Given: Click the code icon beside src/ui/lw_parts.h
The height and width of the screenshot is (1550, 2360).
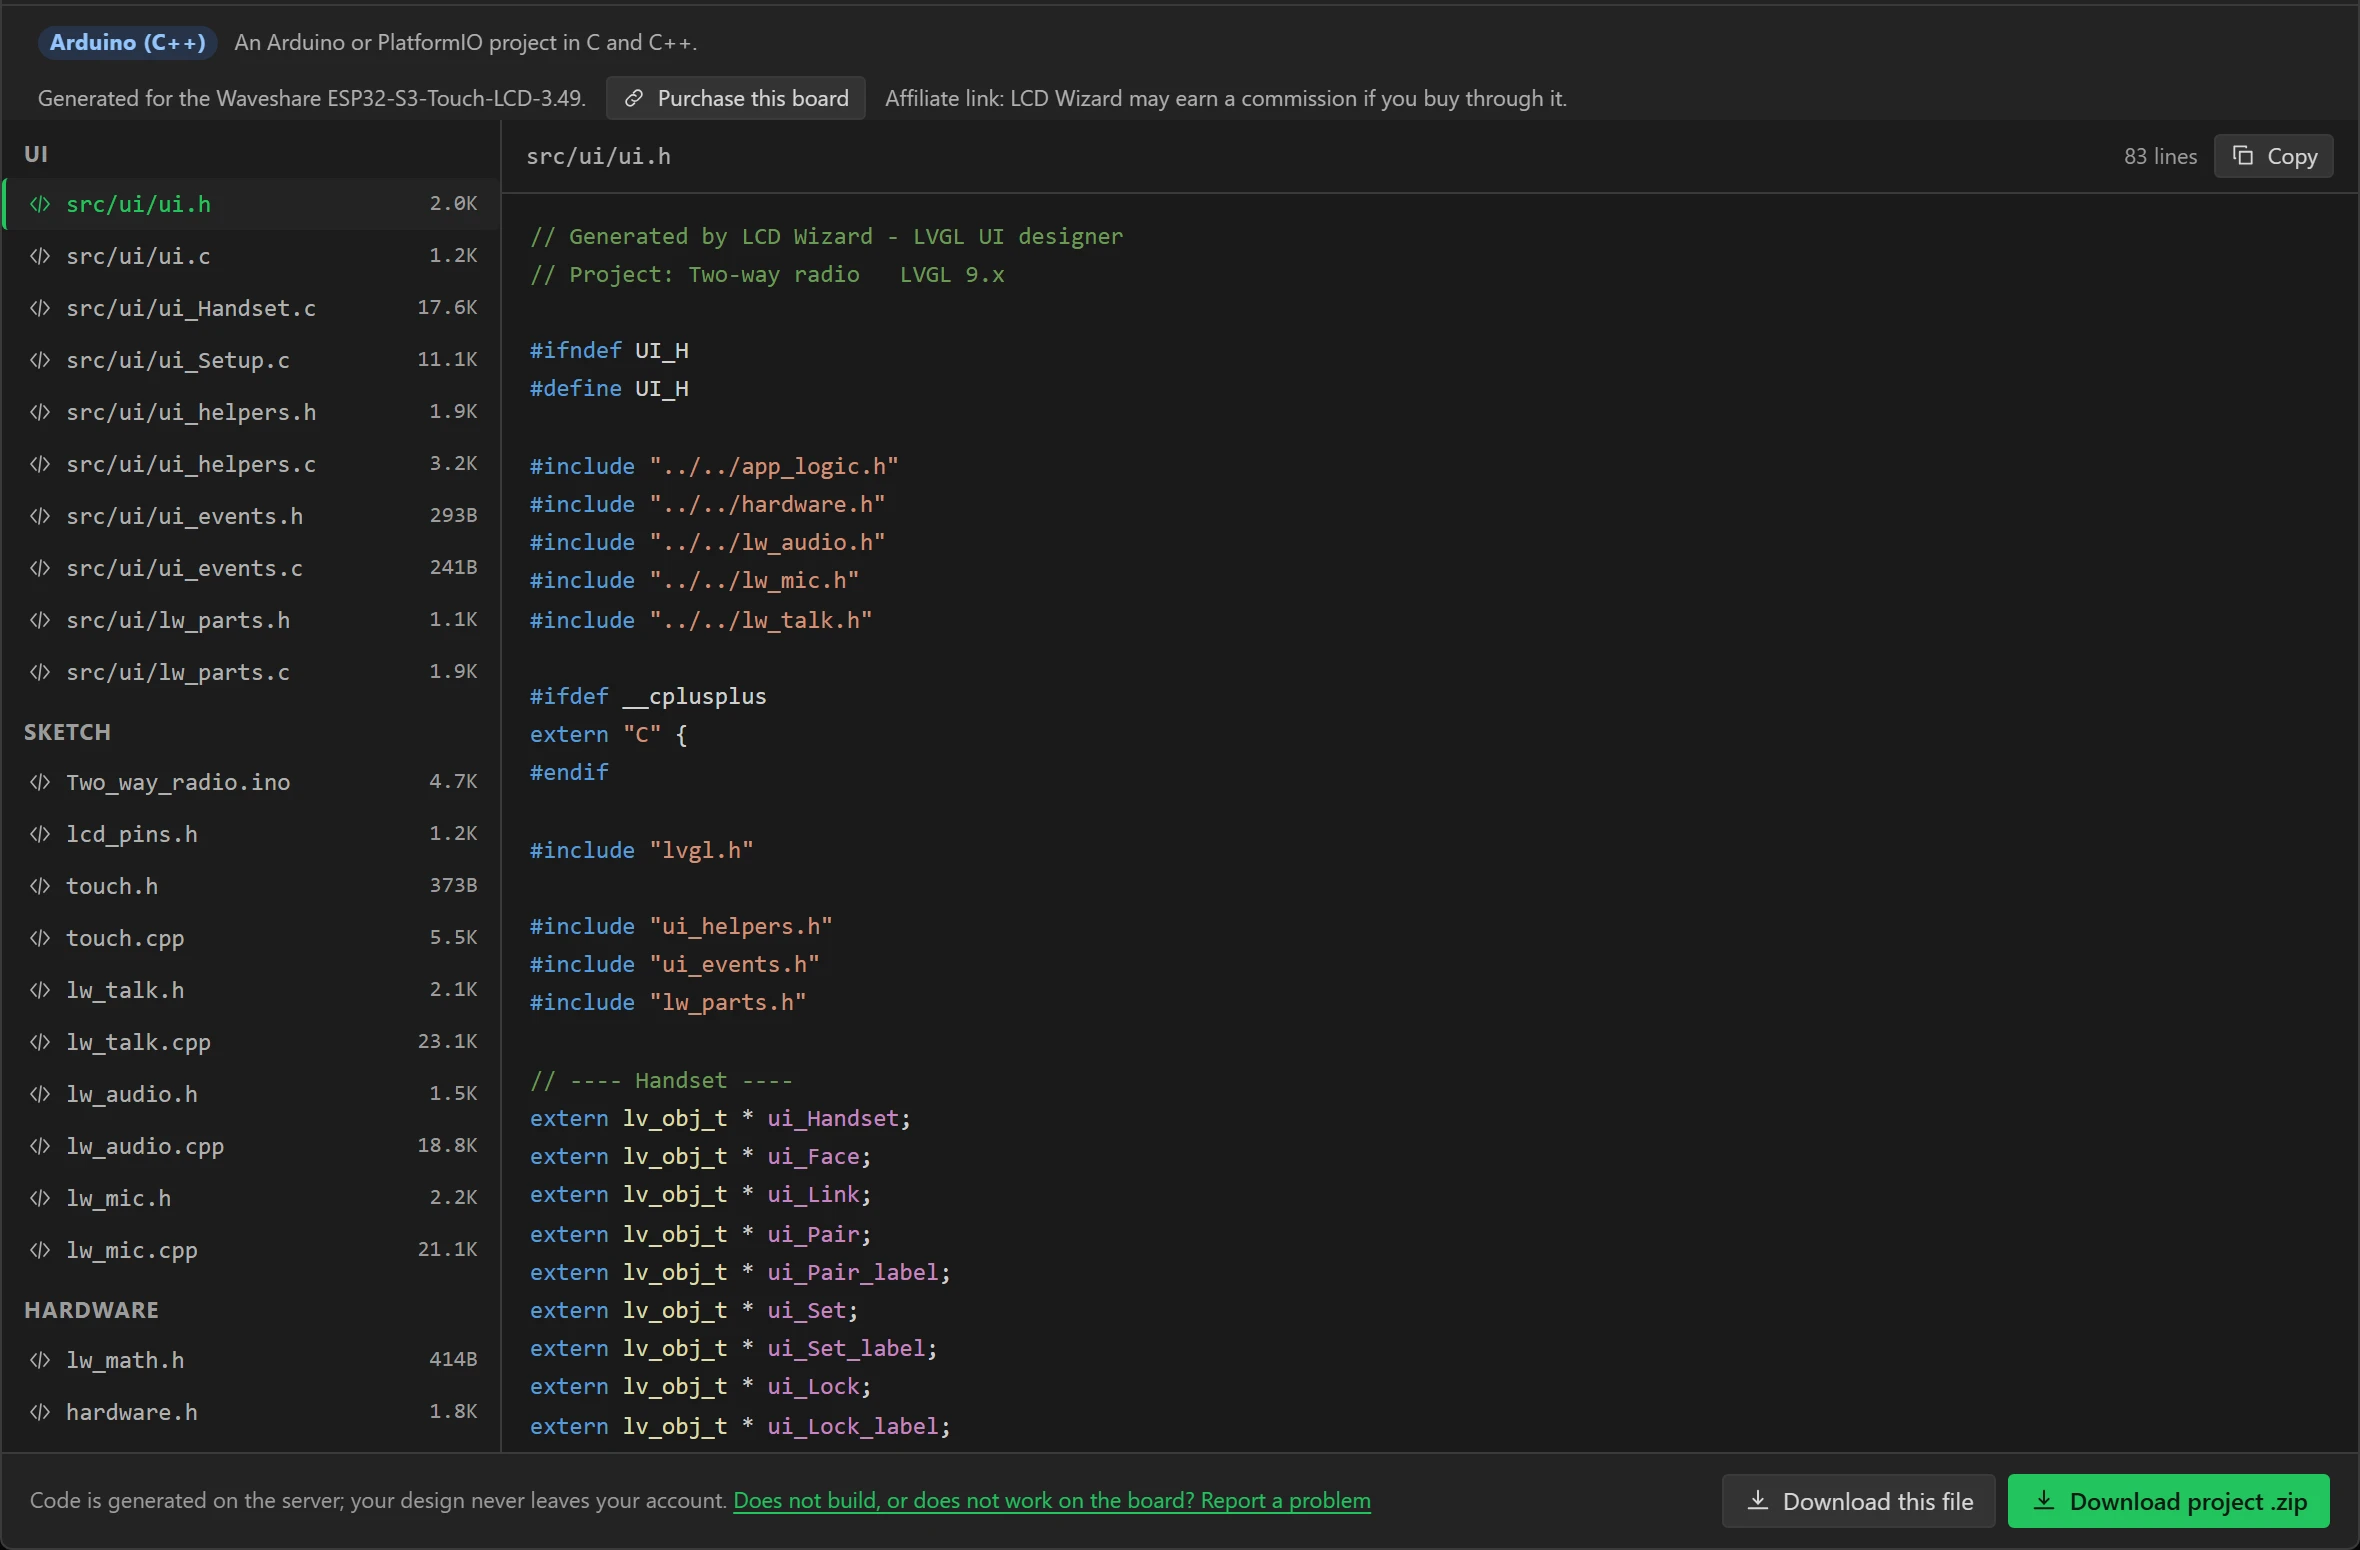Looking at the screenshot, I should pos(40,620).
